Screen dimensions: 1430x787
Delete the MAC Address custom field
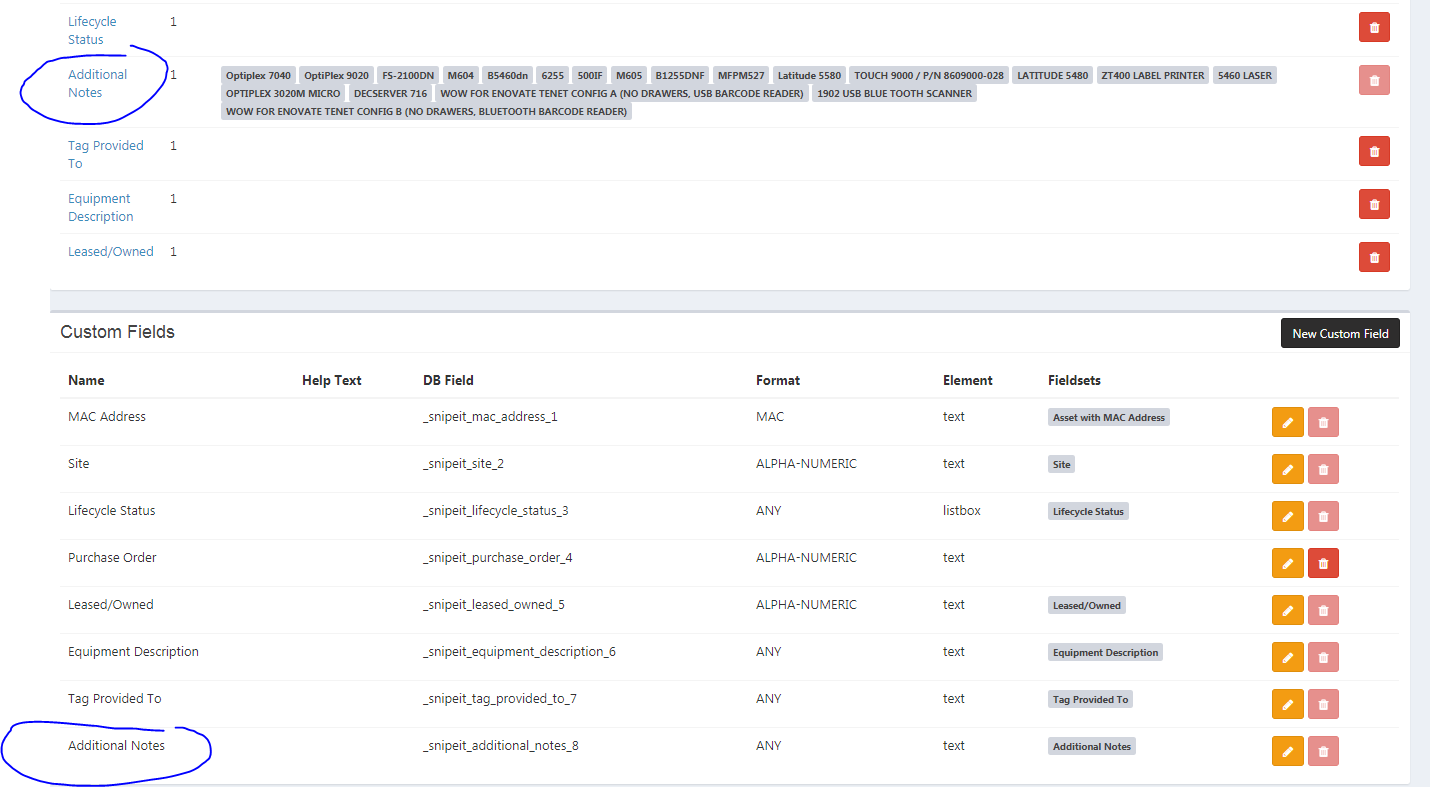[1323, 422]
